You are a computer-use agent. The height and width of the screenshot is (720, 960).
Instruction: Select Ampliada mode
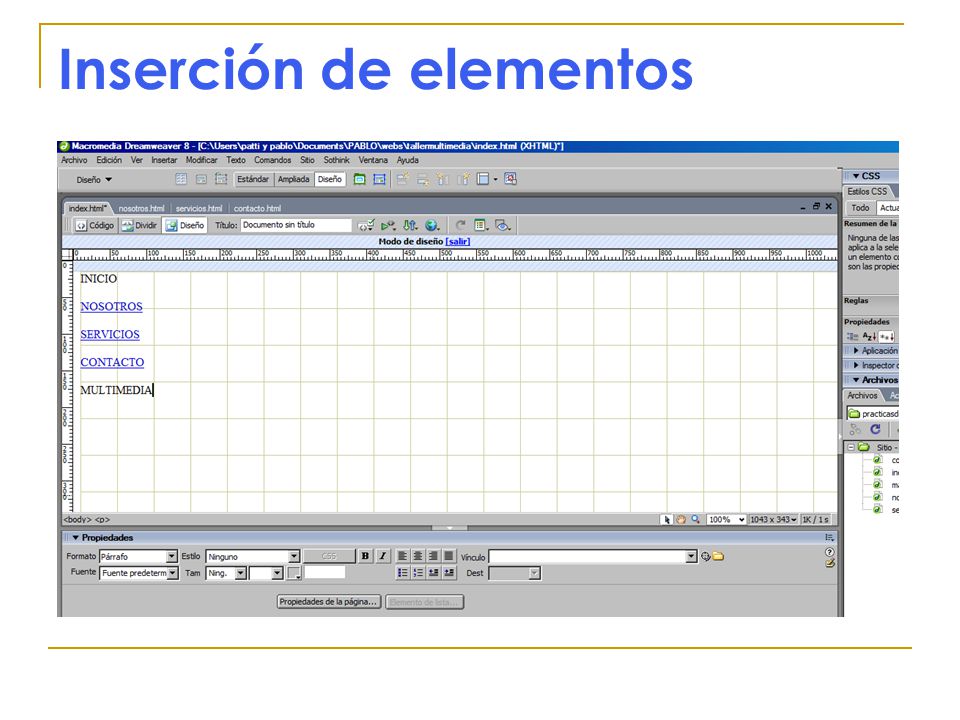(293, 179)
